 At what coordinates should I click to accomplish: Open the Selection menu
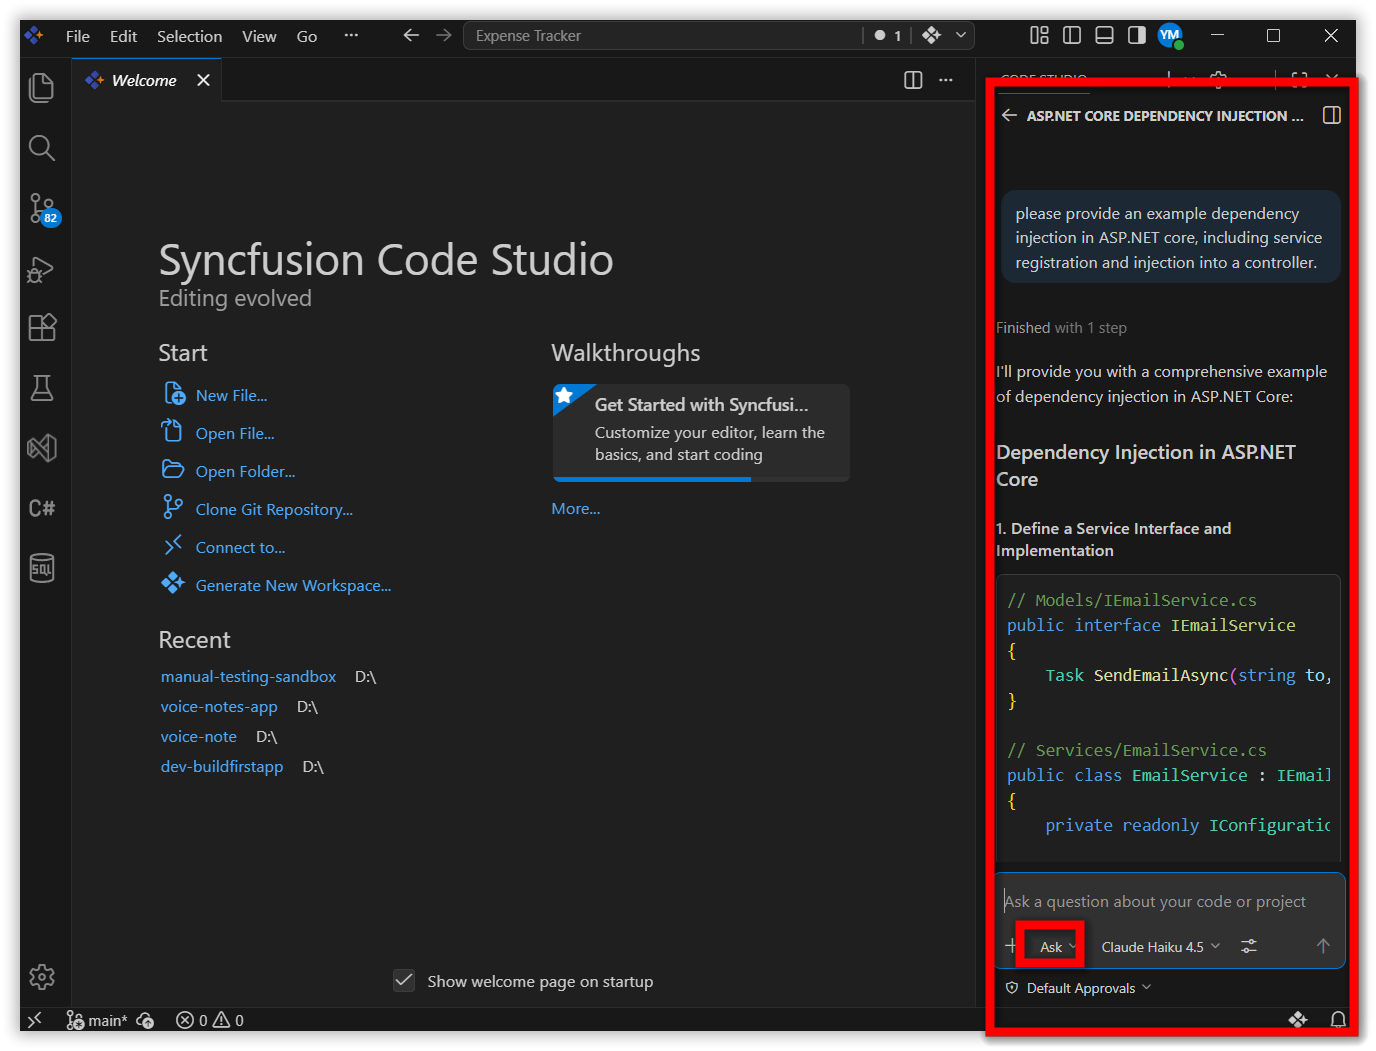pyautogui.click(x=190, y=36)
